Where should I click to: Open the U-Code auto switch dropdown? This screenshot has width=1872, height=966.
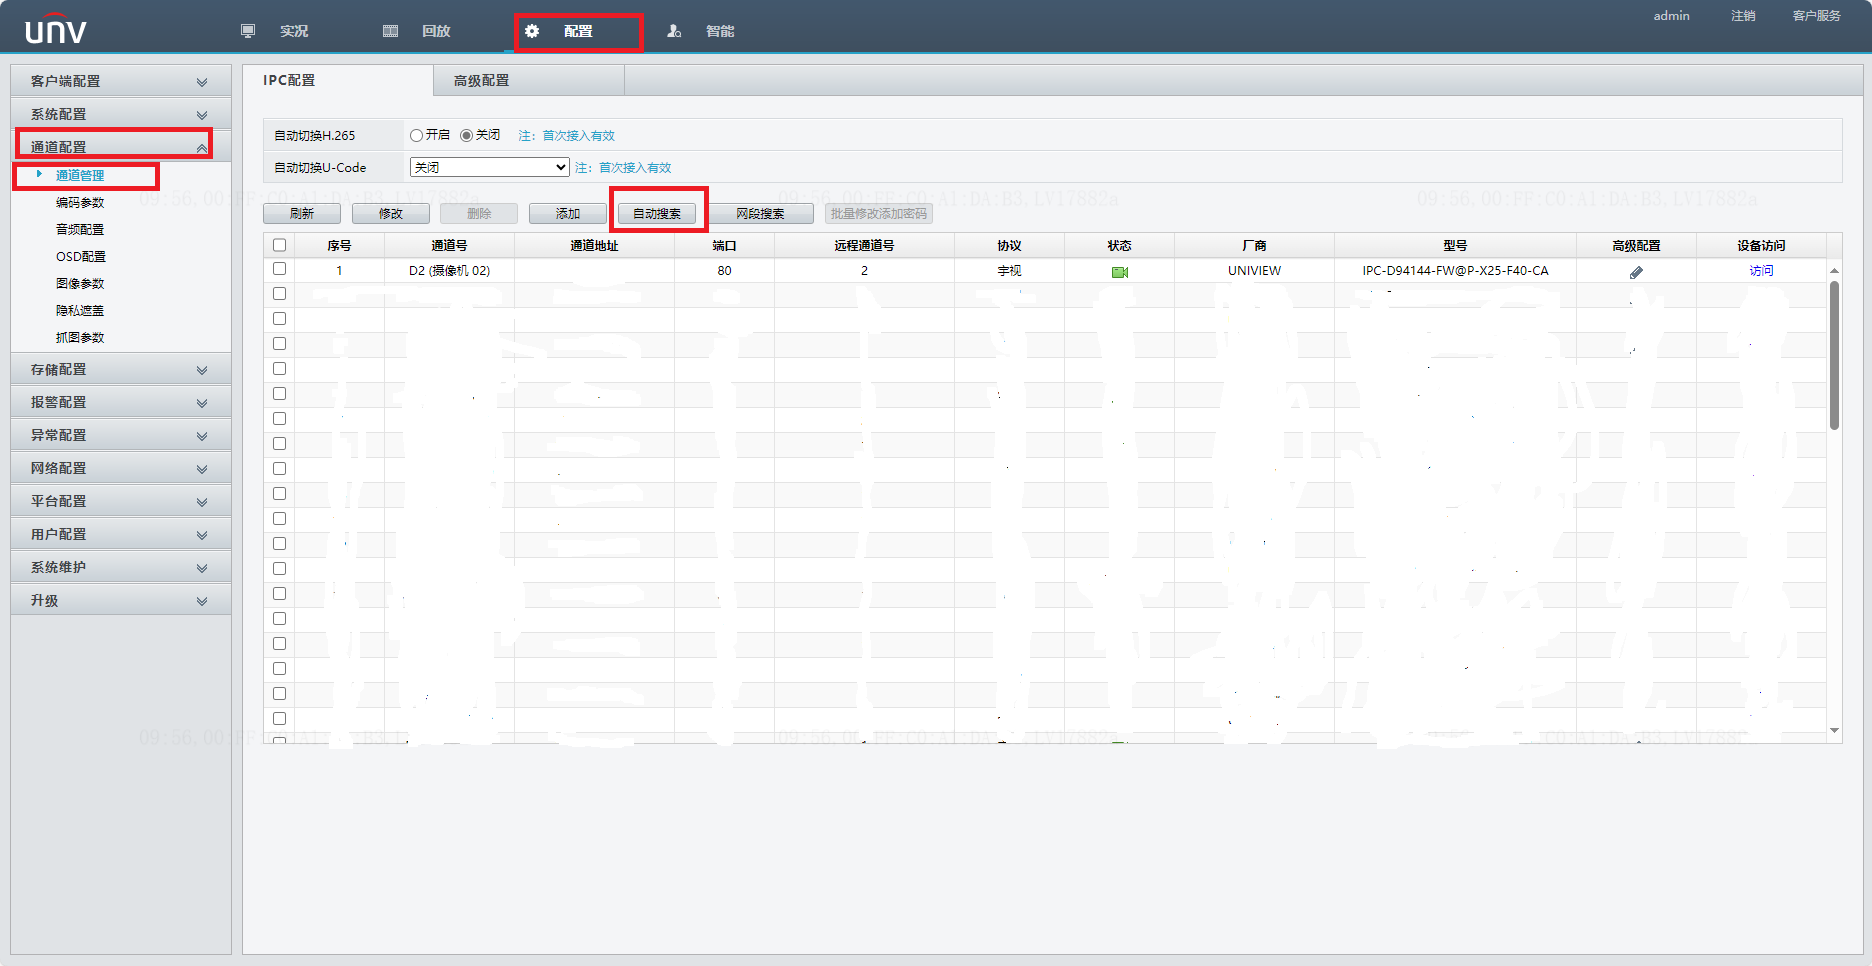490,167
